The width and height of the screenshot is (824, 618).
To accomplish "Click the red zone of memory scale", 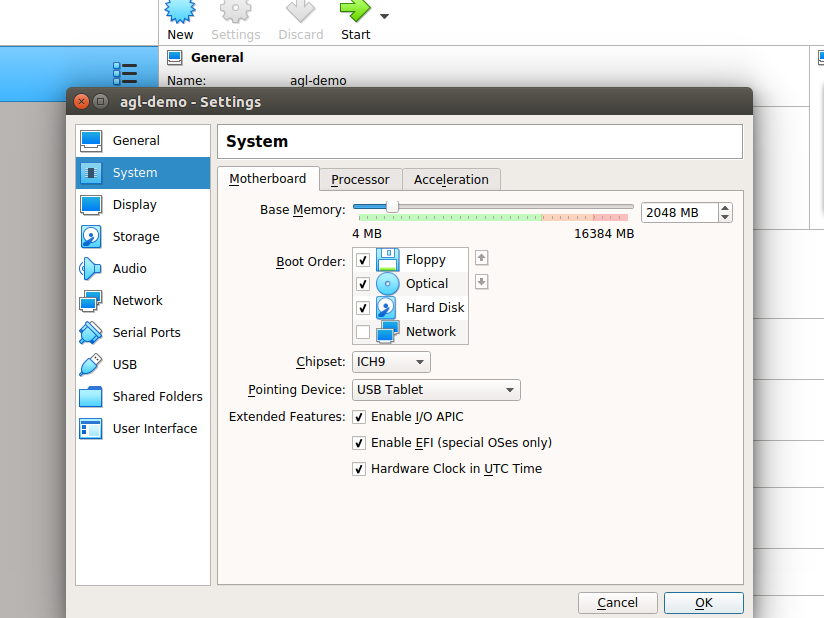I will point(611,217).
